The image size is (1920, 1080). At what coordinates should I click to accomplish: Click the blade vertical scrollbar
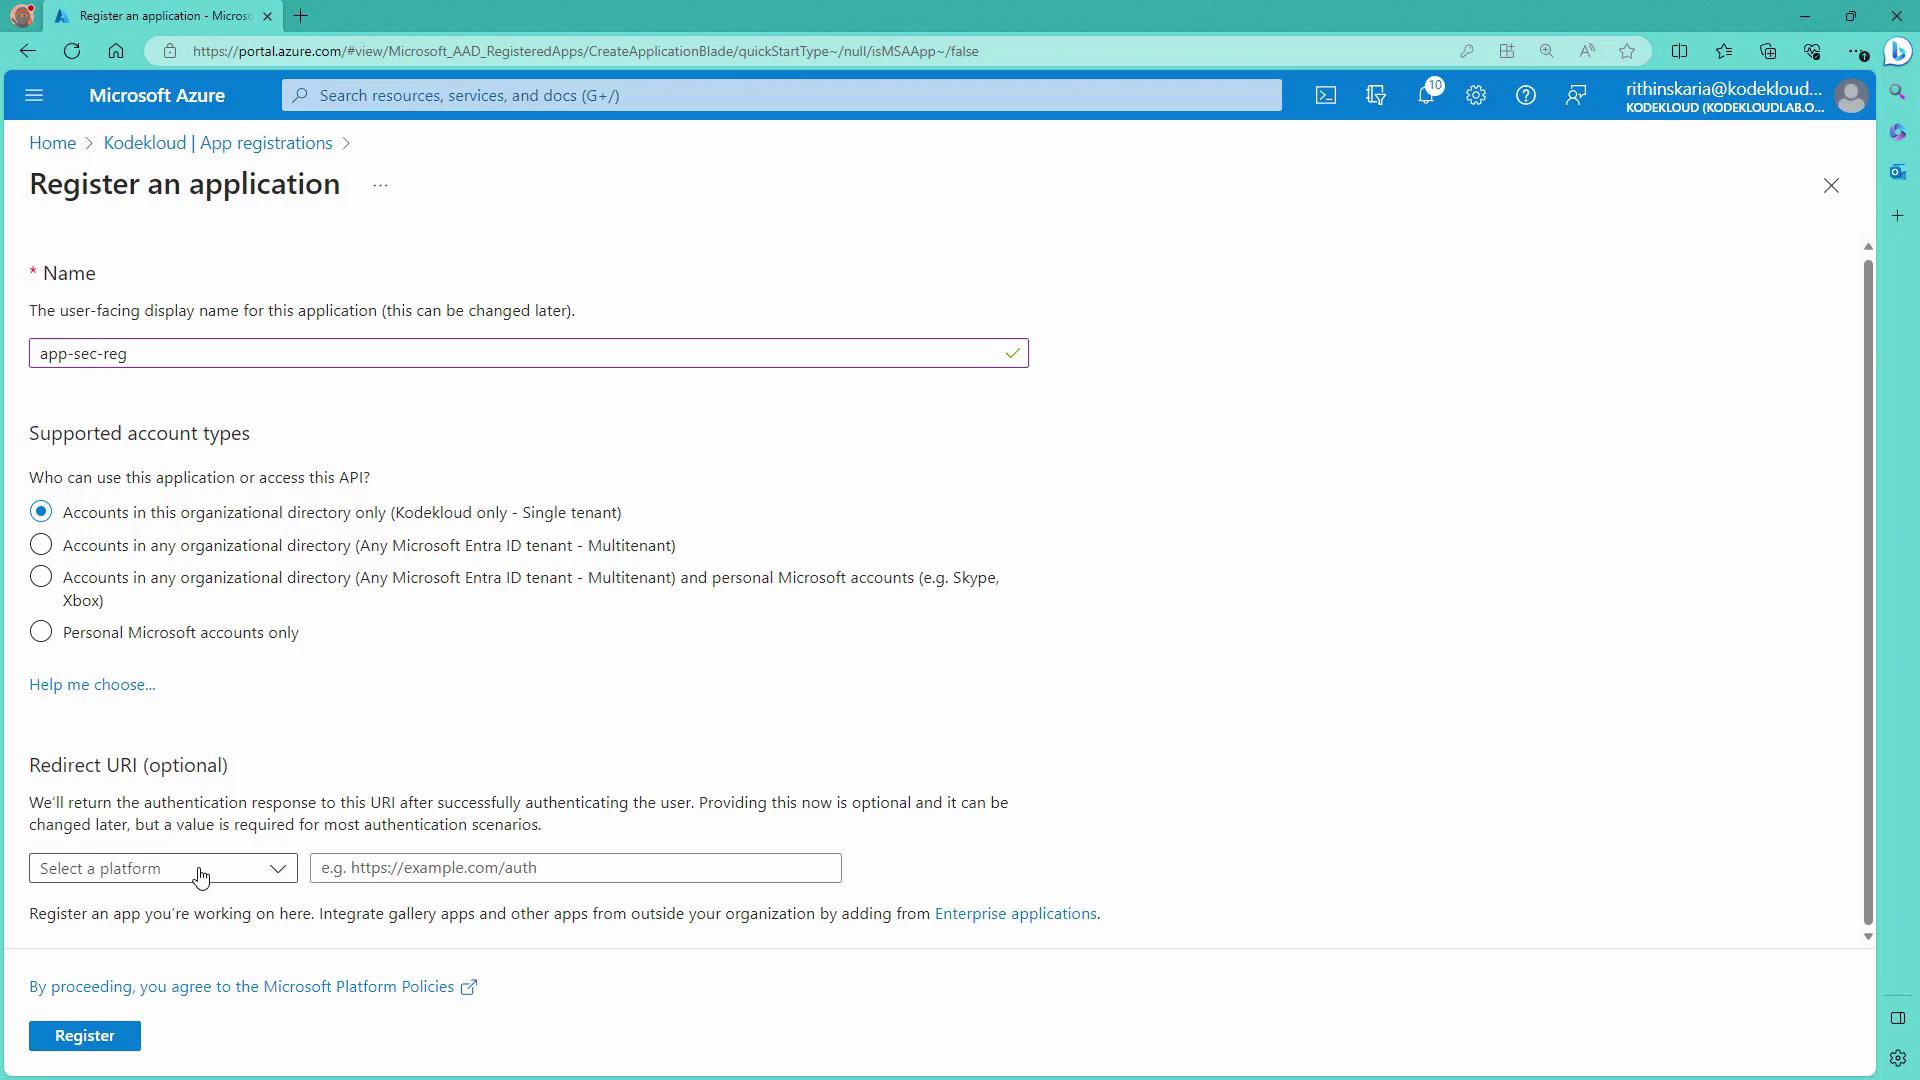point(1868,592)
